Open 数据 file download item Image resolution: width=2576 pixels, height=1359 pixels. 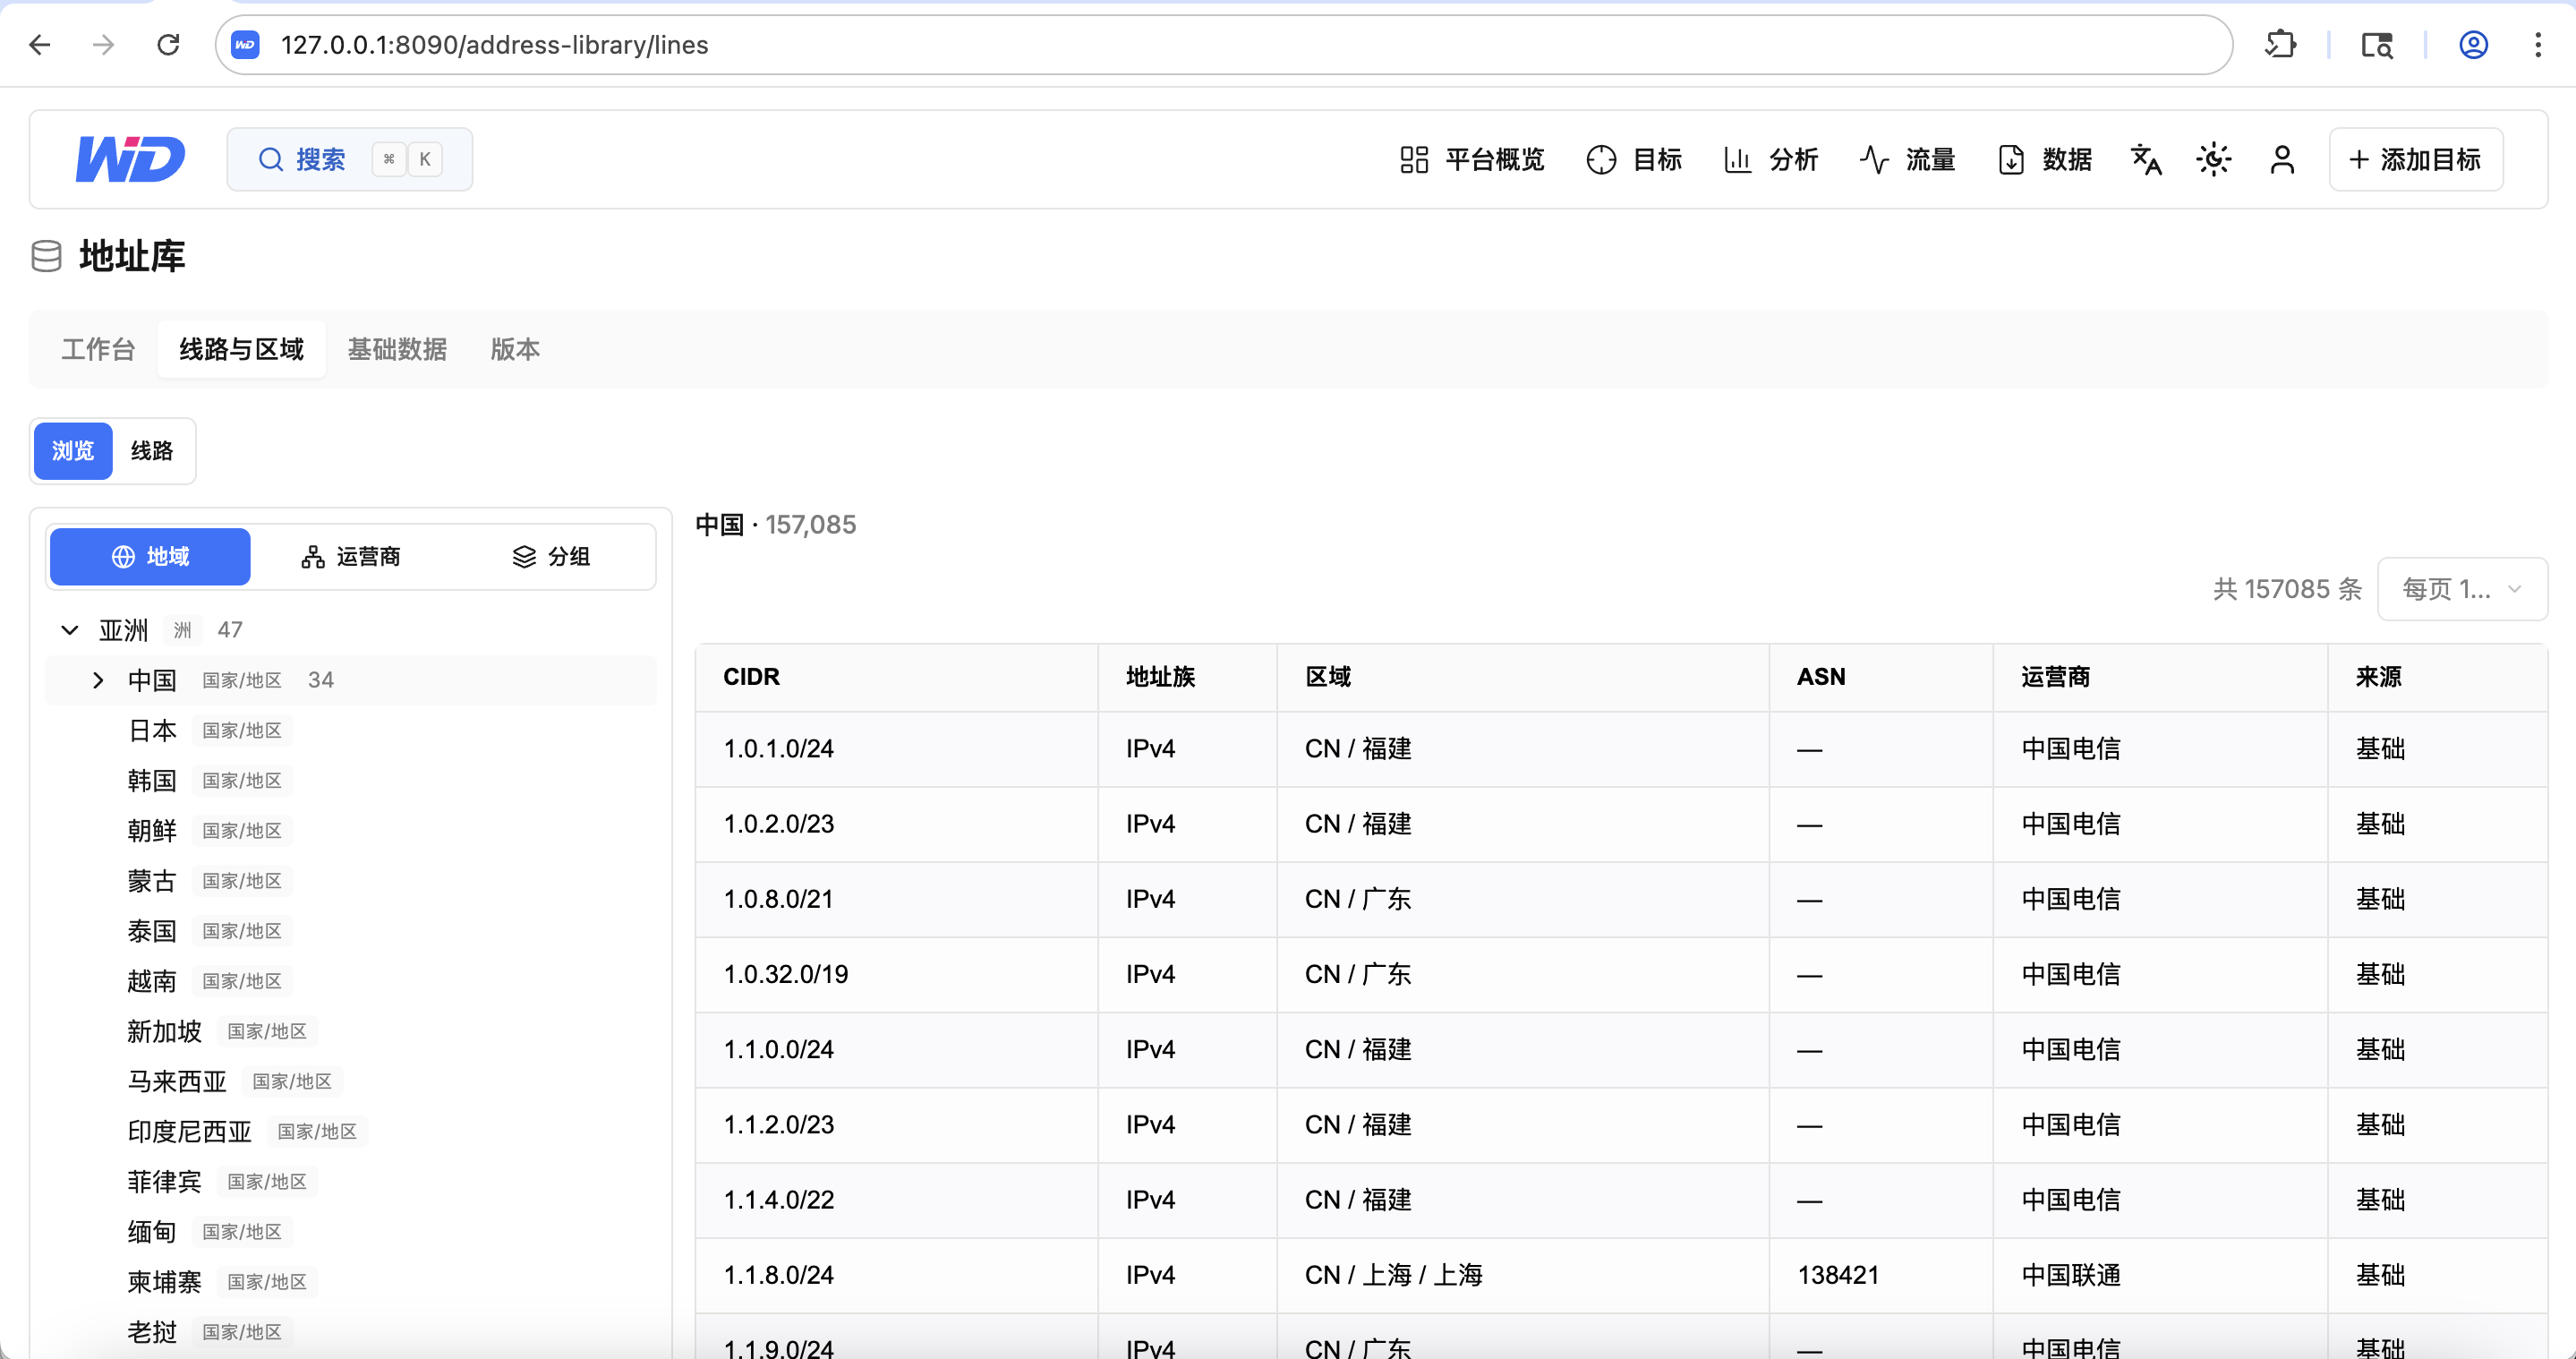[2044, 159]
